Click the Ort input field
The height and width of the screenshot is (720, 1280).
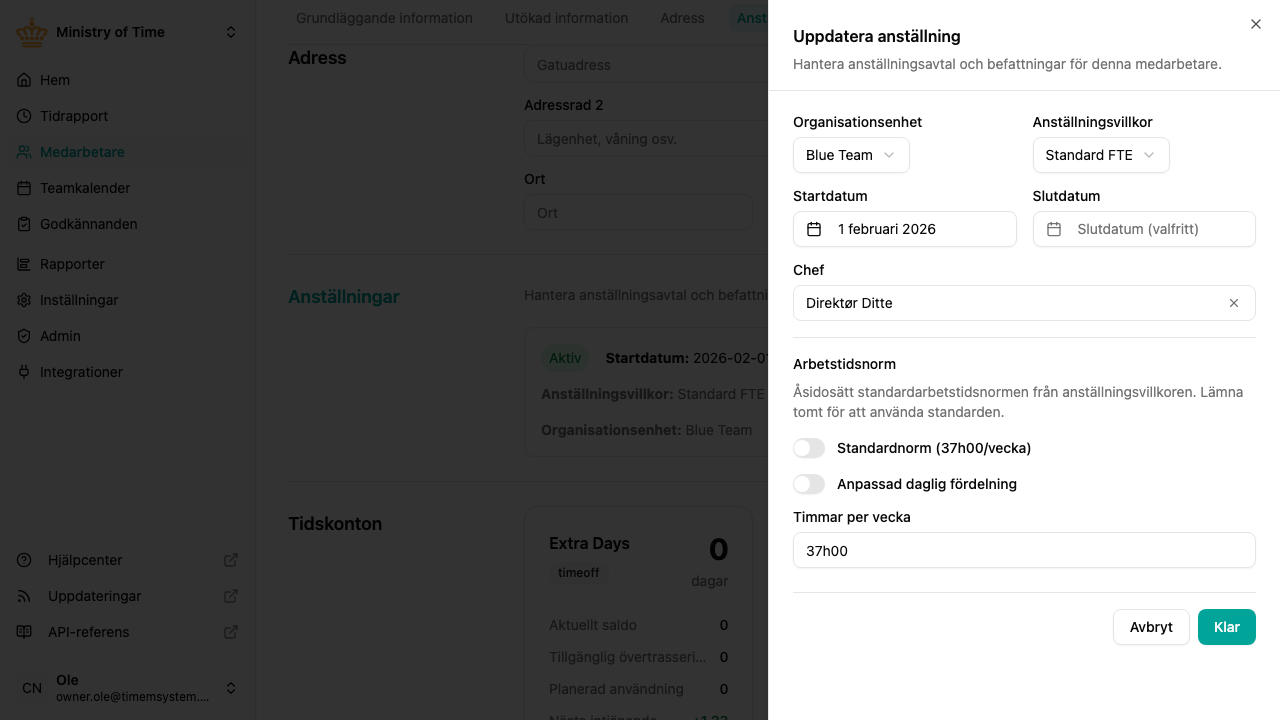click(x=638, y=213)
